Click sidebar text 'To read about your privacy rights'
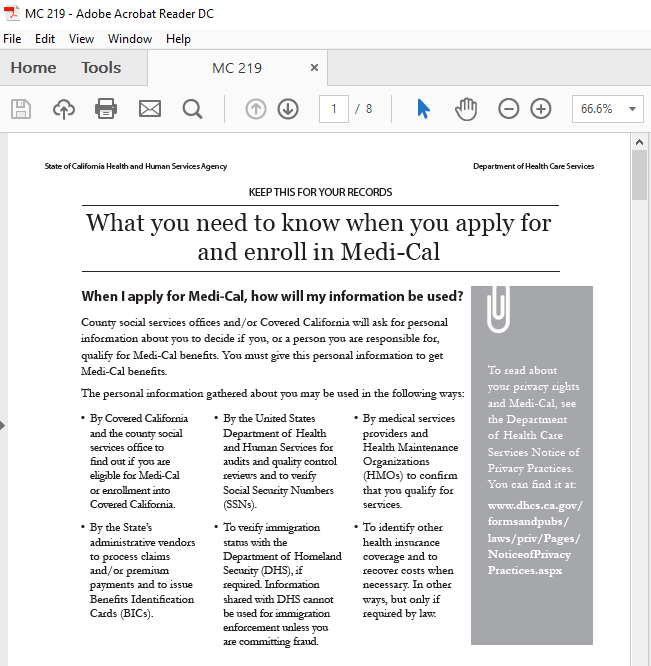 [x=533, y=427]
